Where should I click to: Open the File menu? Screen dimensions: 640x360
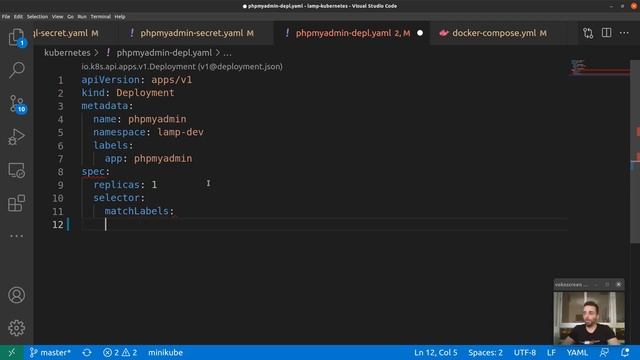click(x=6, y=17)
